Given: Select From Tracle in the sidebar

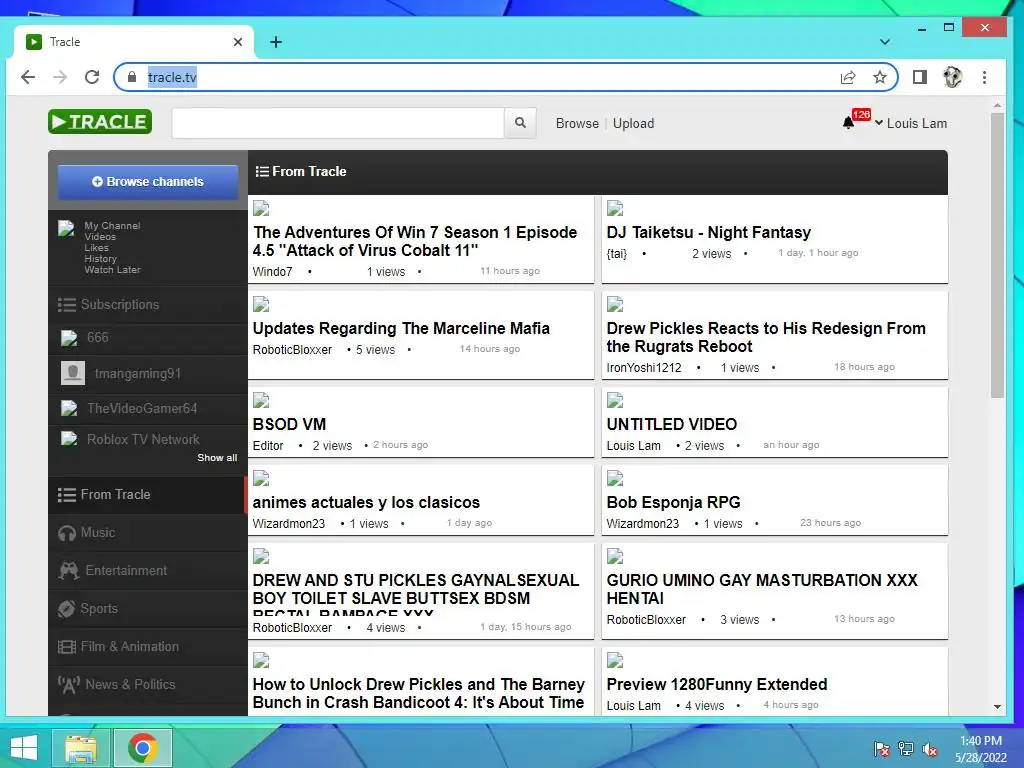Looking at the screenshot, I should point(148,494).
